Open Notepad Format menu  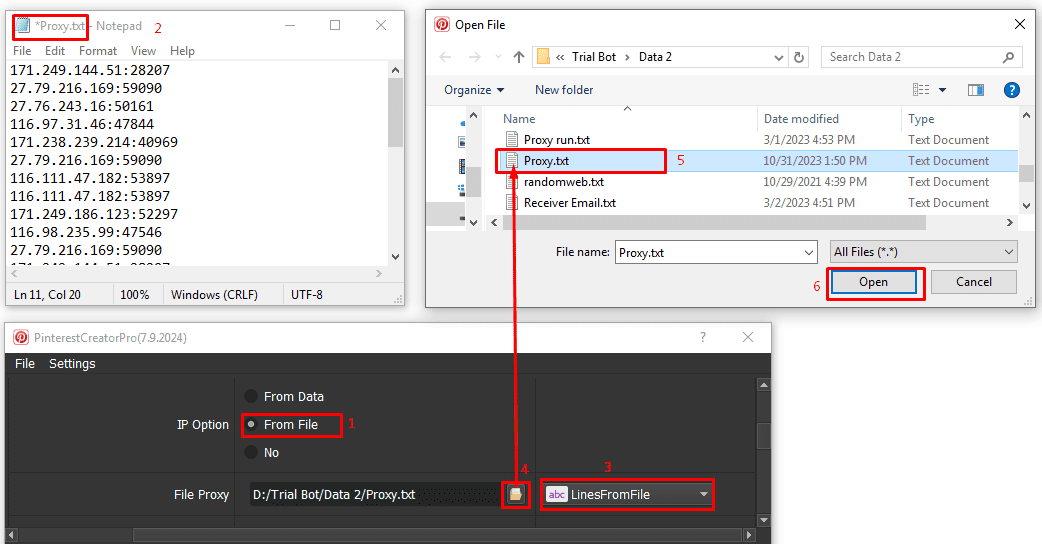(98, 51)
